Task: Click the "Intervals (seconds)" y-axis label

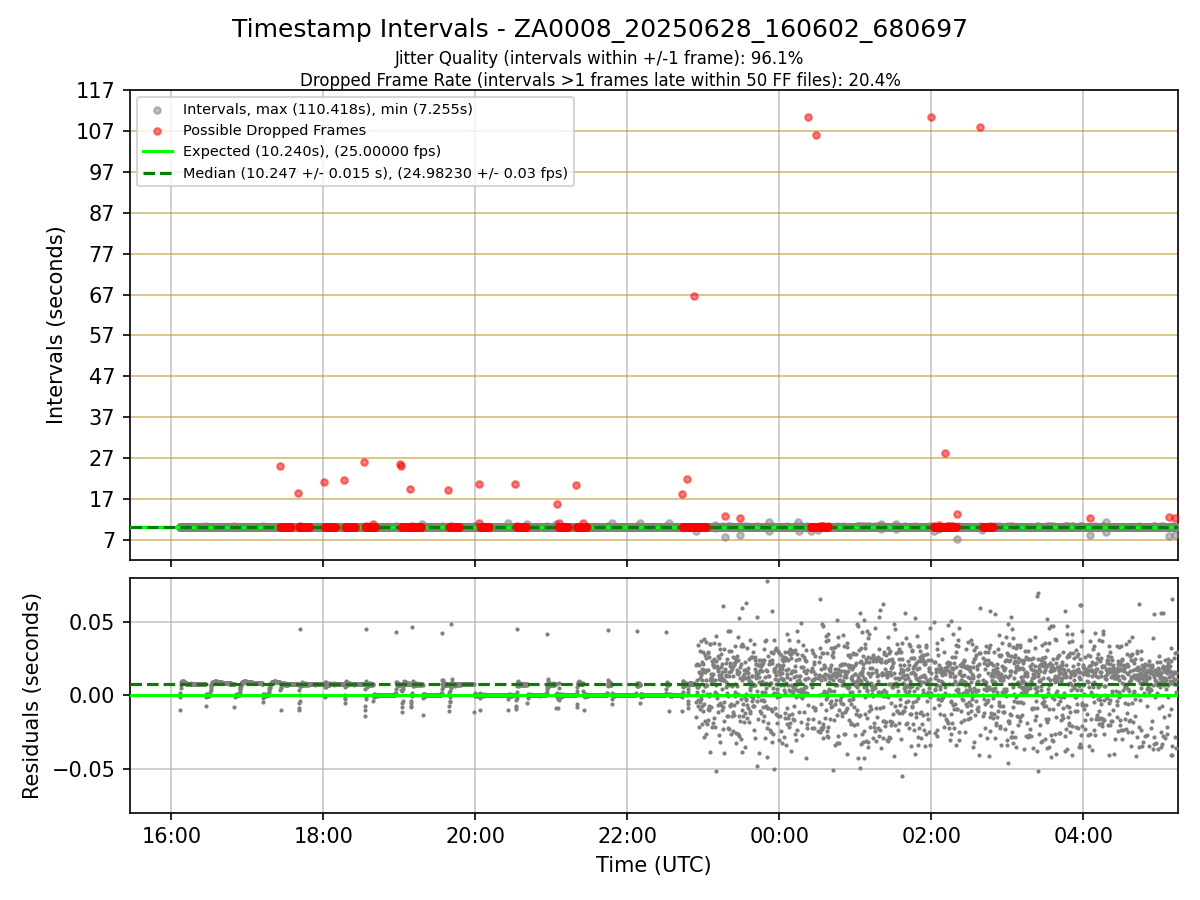Action: (56, 325)
